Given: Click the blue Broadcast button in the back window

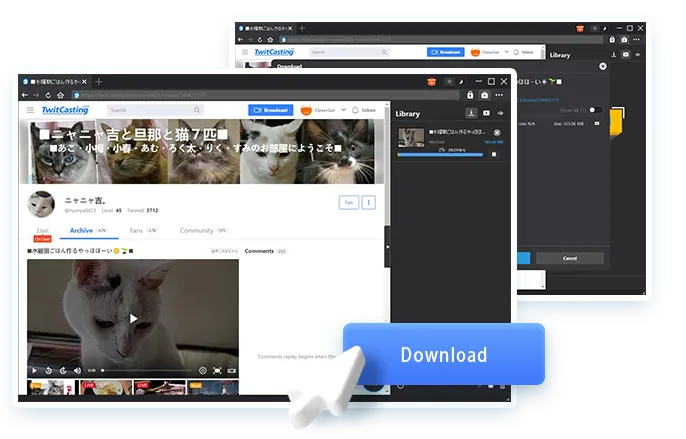Looking at the screenshot, I should (445, 52).
